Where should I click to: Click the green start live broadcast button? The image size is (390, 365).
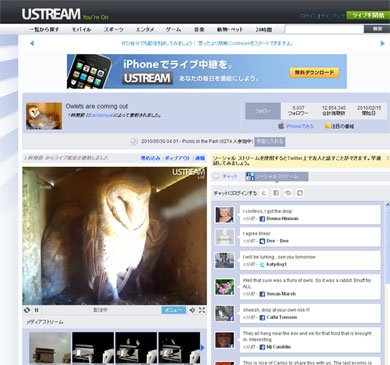(368, 15)
